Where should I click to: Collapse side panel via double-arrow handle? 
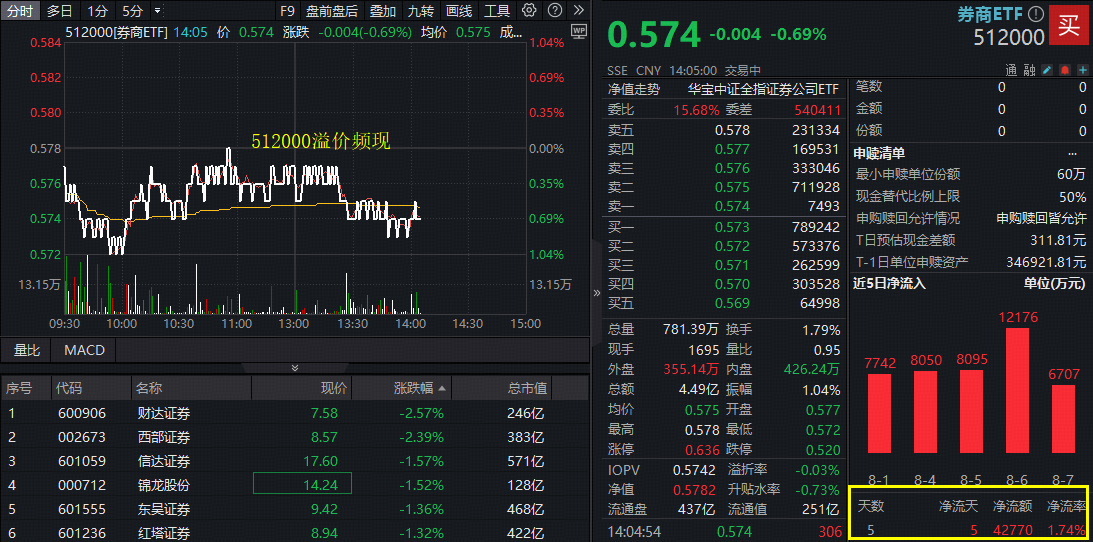click(x=596, y=293)
